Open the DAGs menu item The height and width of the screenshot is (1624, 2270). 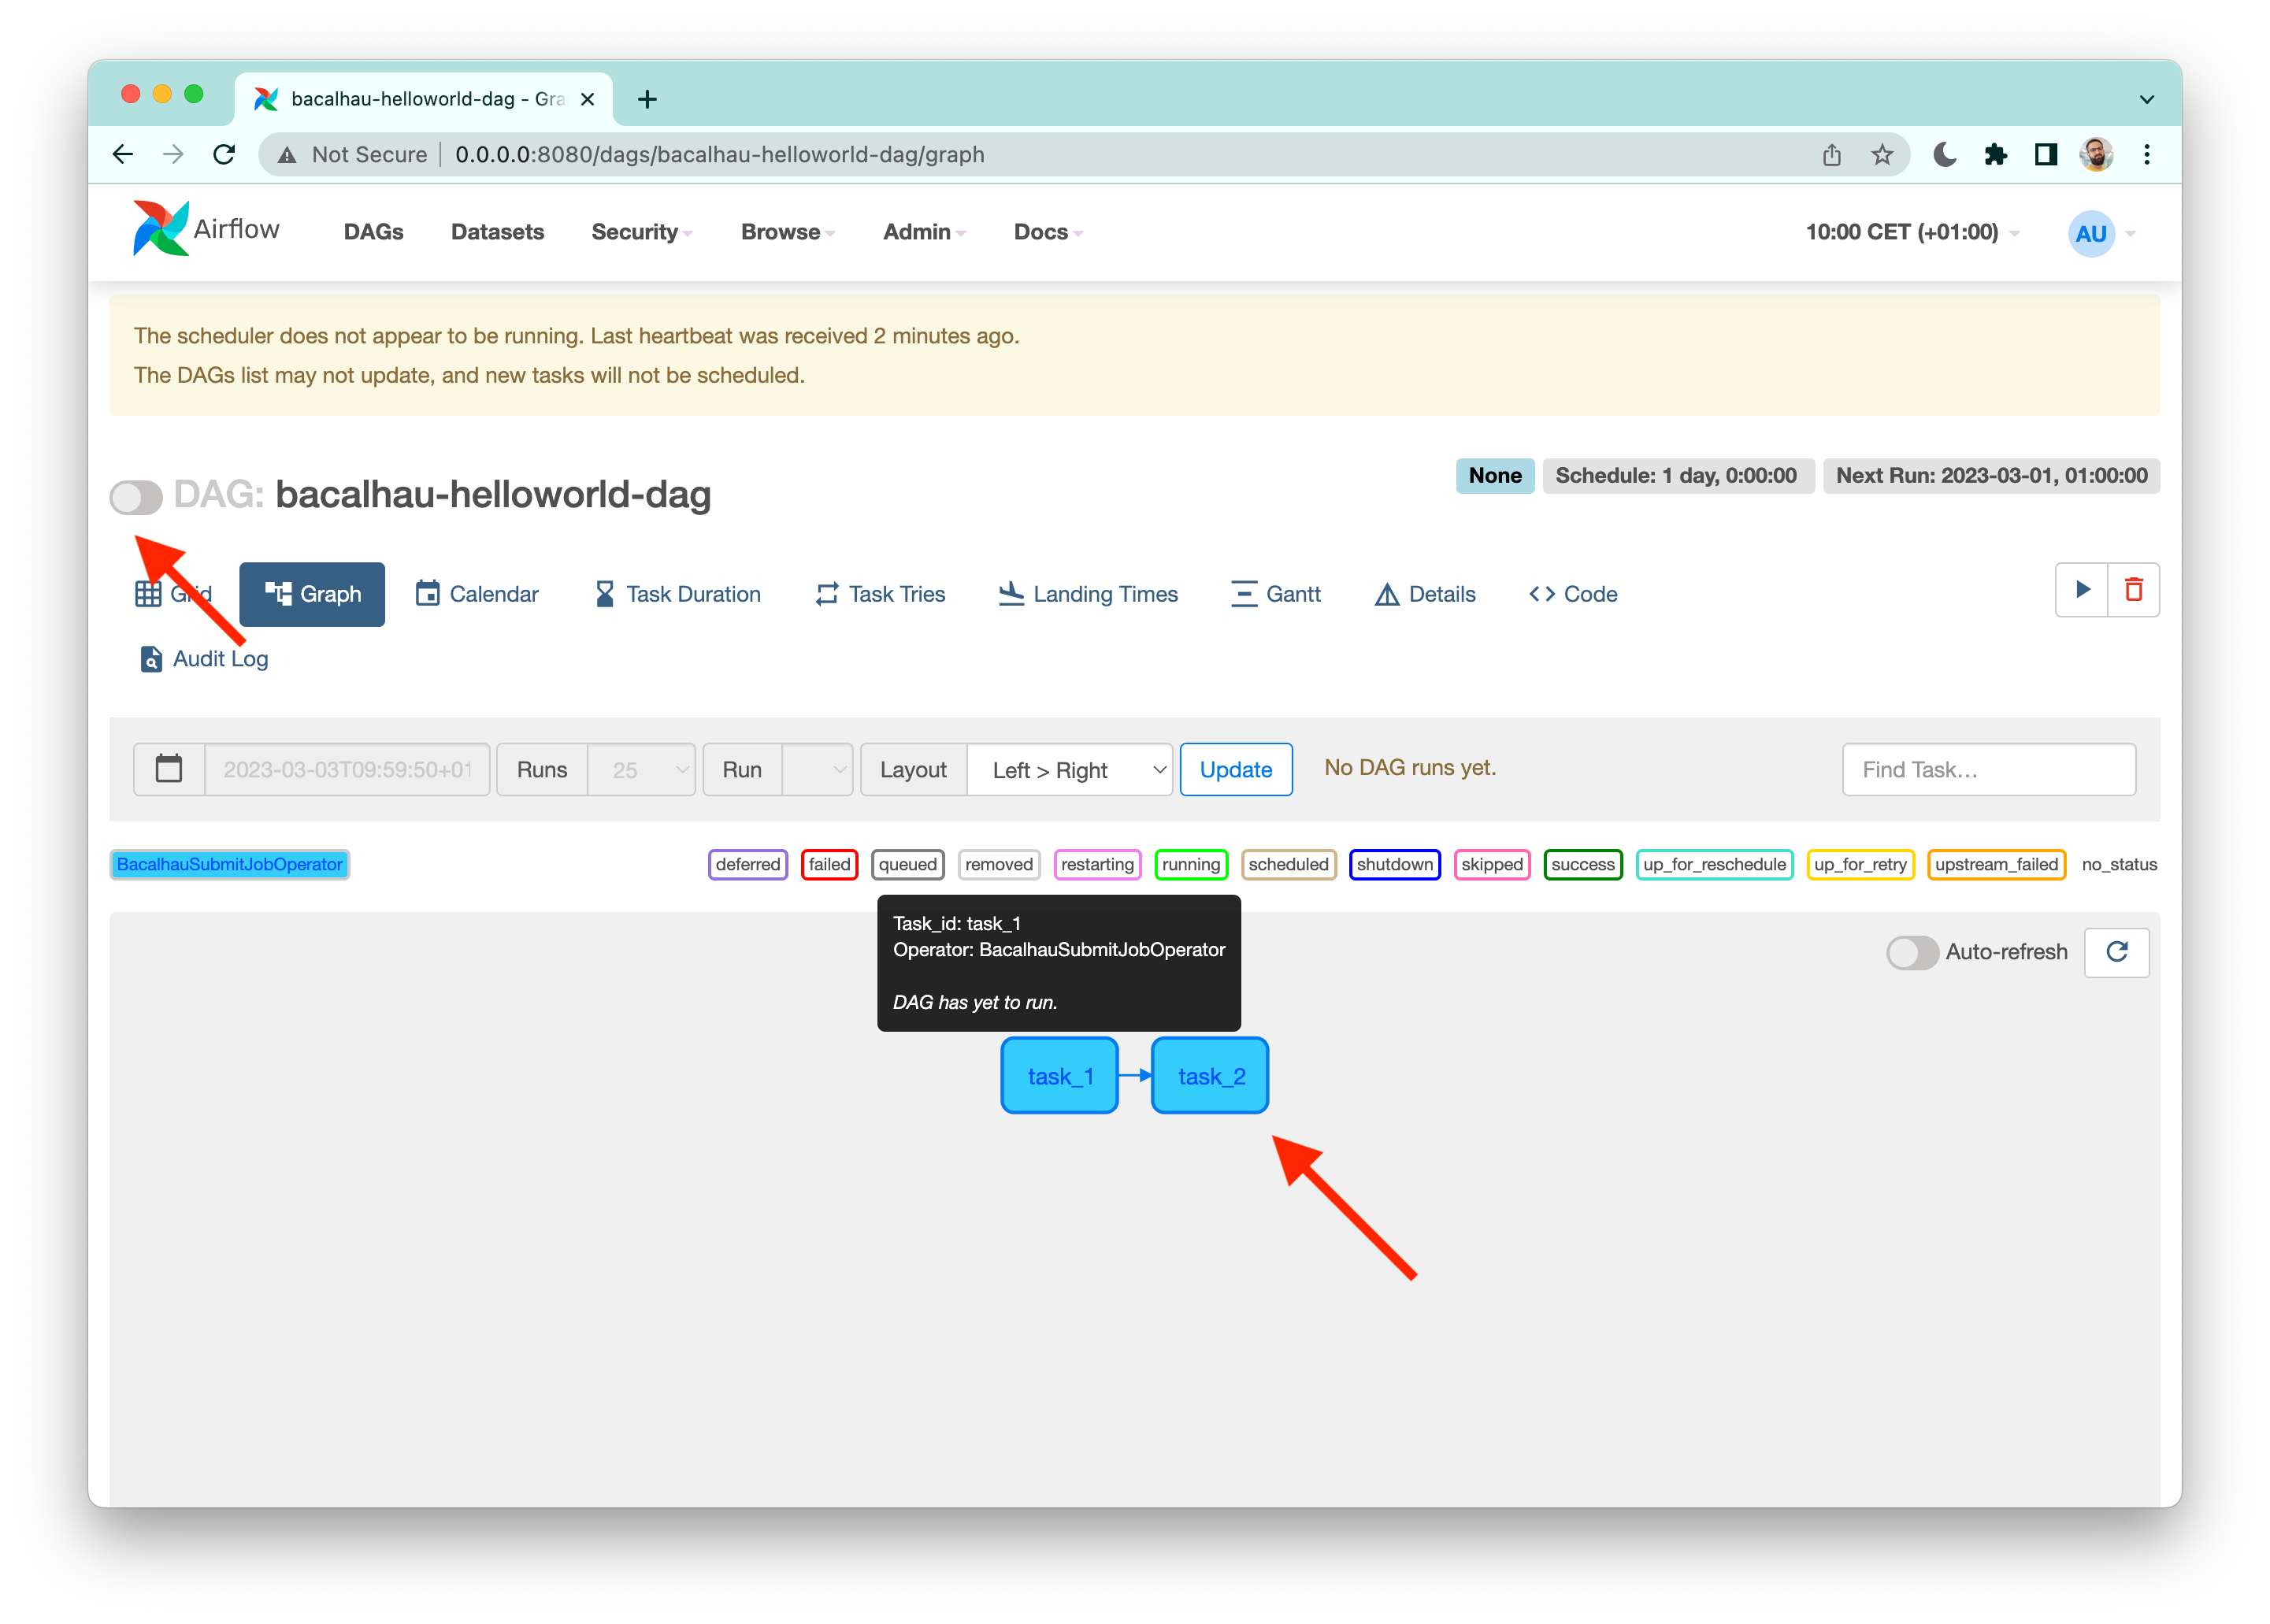[373, 232]
